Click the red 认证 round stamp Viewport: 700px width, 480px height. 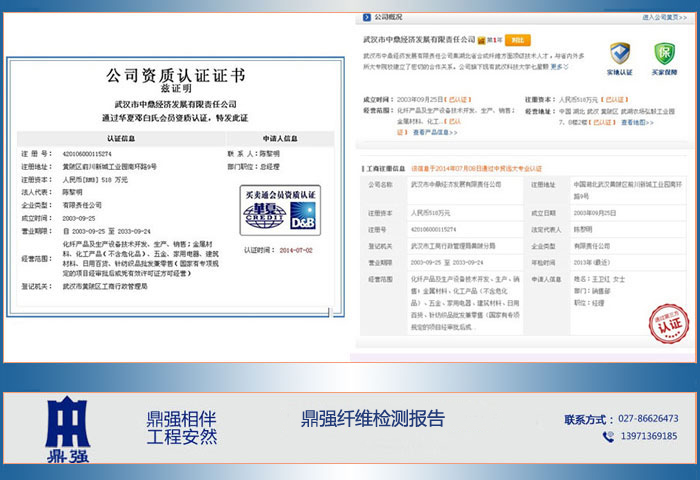[x=668, y=321]
